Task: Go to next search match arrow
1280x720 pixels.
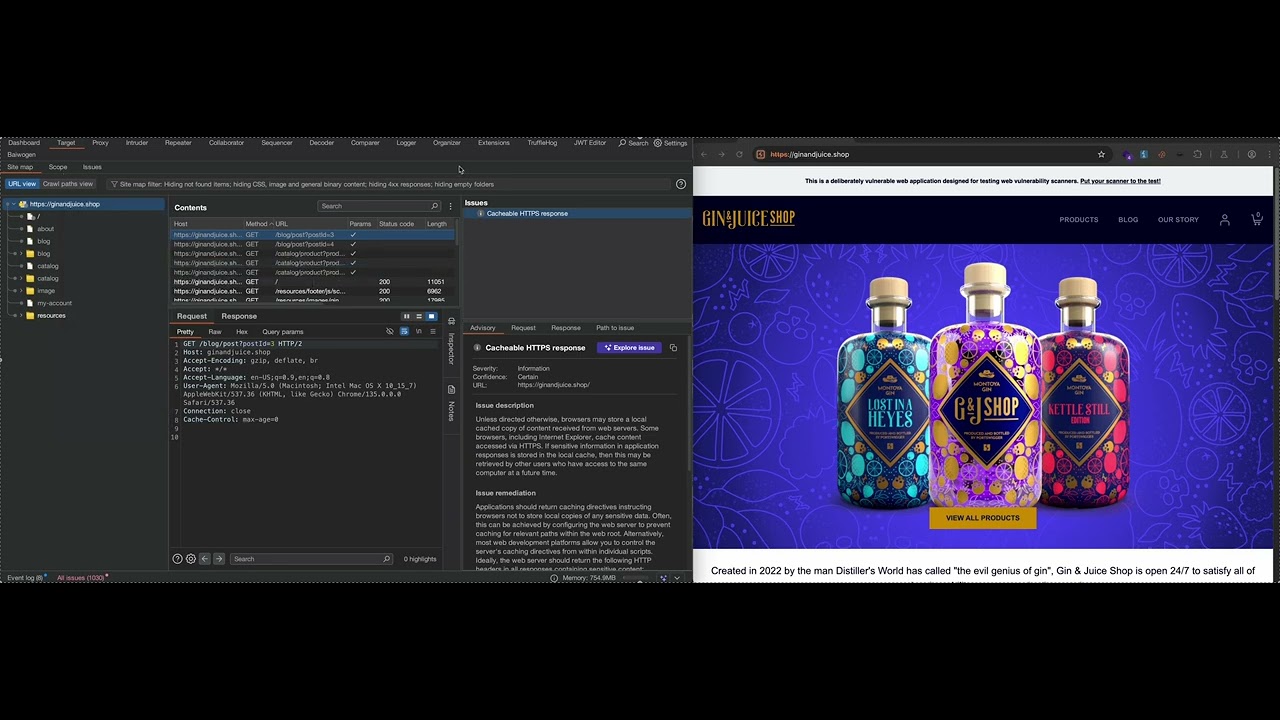Action: point(219,559)
